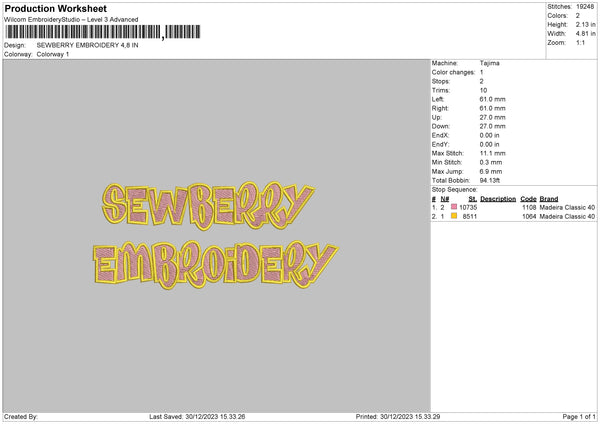Click the 'Production Worksheet' title
The image size is (600, 424).
click(55, 8)
